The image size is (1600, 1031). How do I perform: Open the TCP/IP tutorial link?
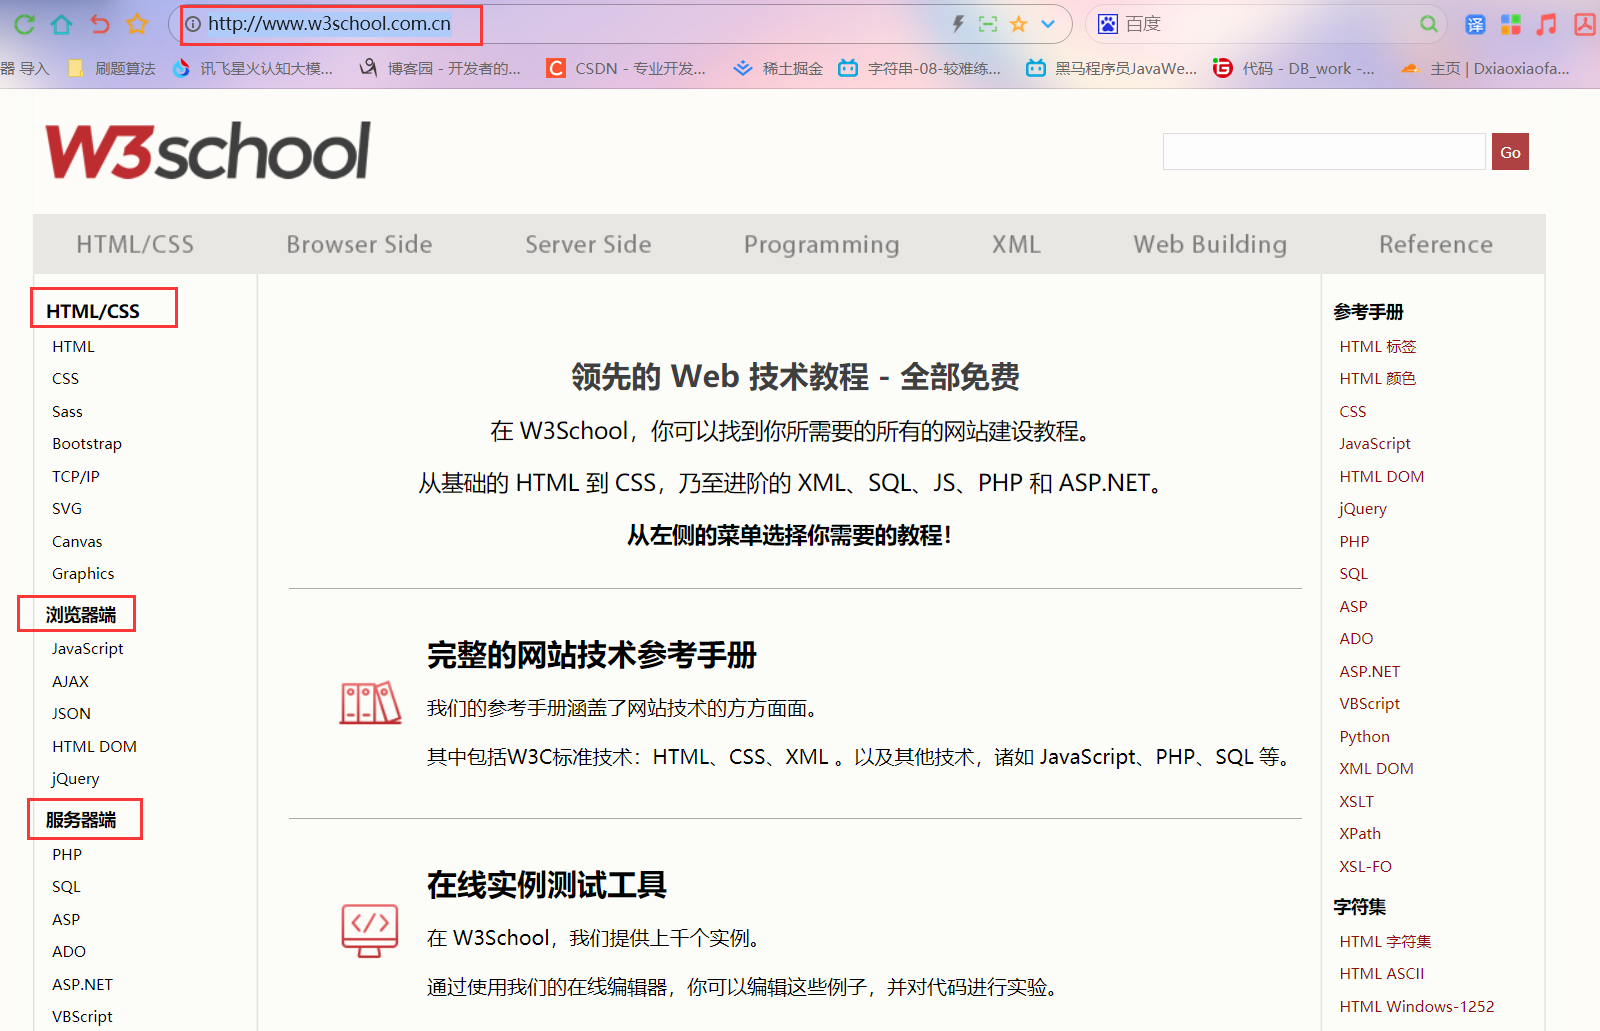coord(76,476)
